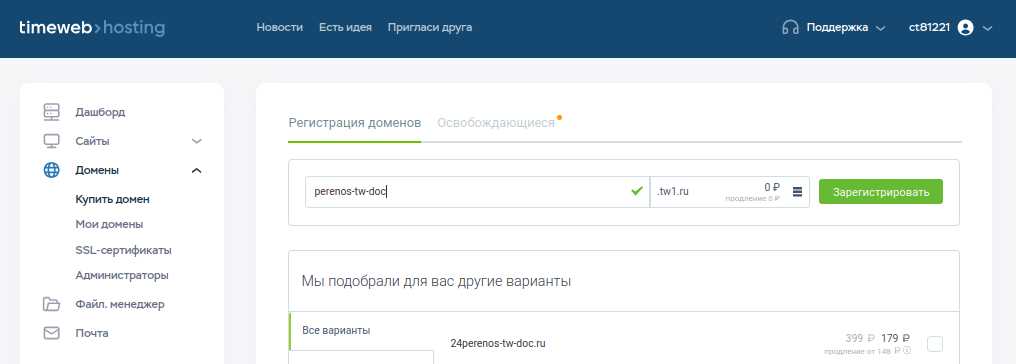Select the Все варианты filter tab

336,330
